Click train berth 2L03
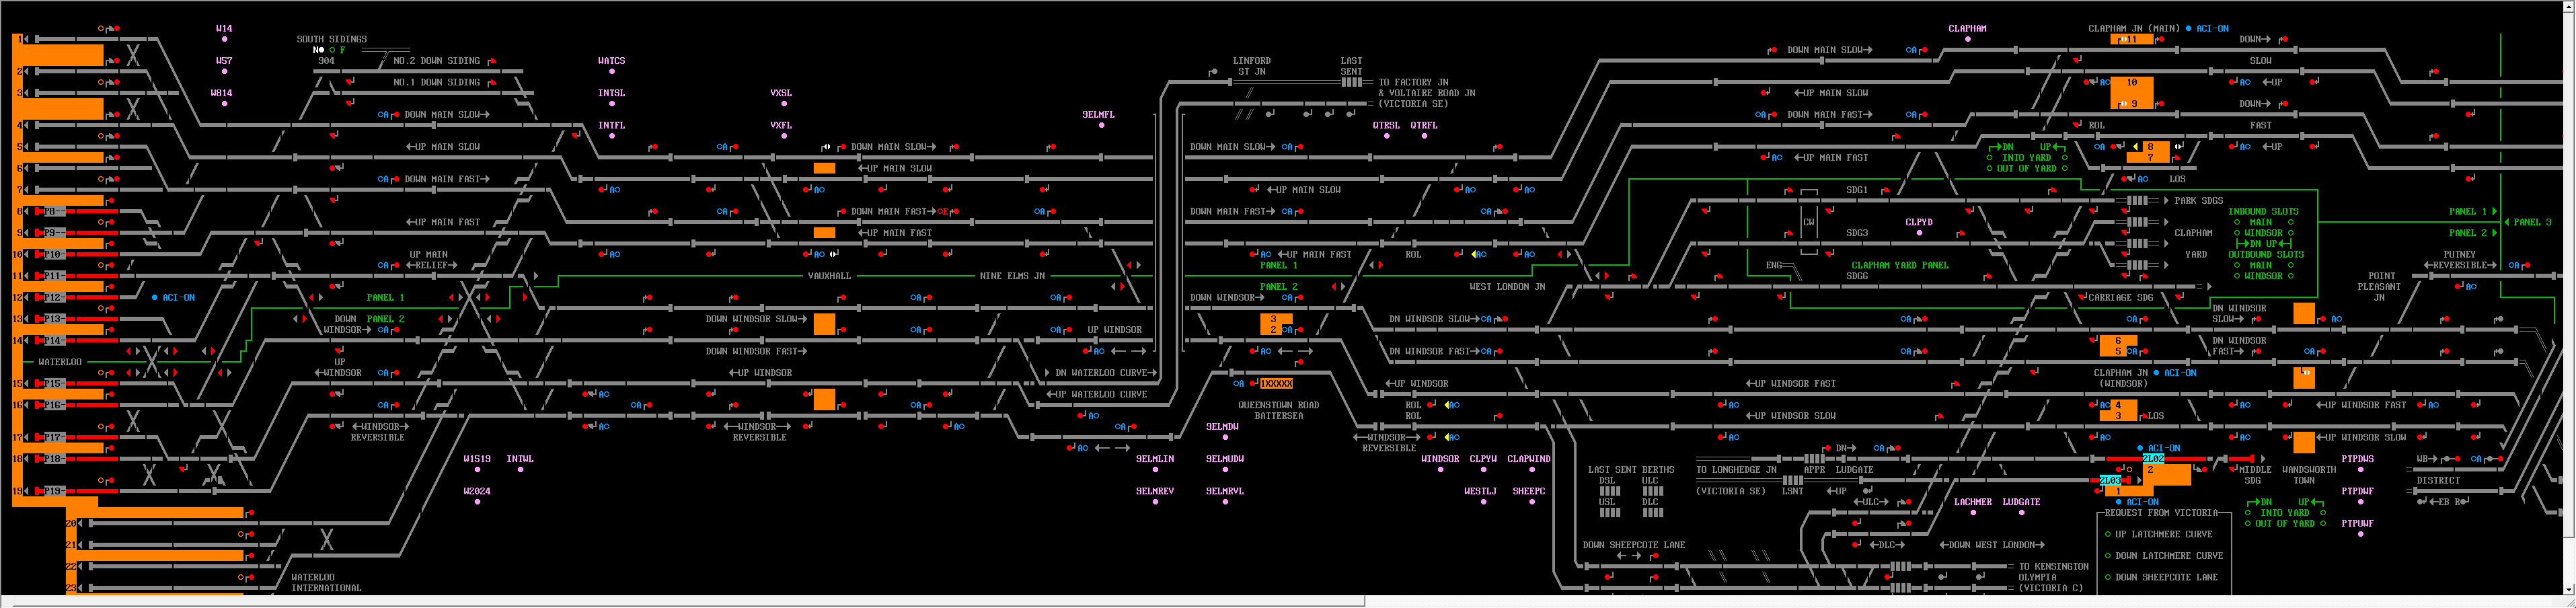 pyautogui.click(x=2110, y=481)
